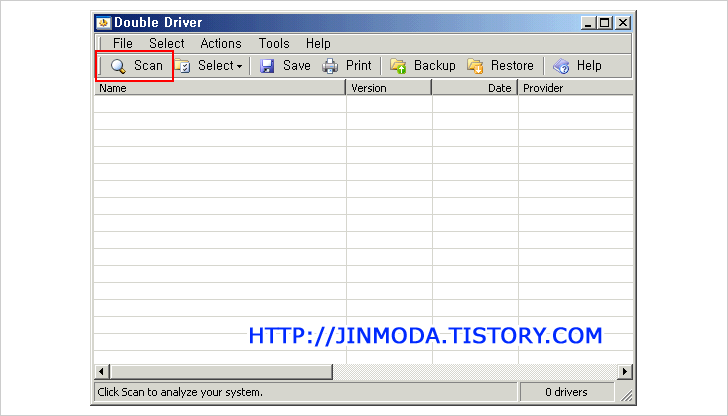Minimize the Double Driver window
Viewport: 728px width, 416px height.
(x=588, y=23)
